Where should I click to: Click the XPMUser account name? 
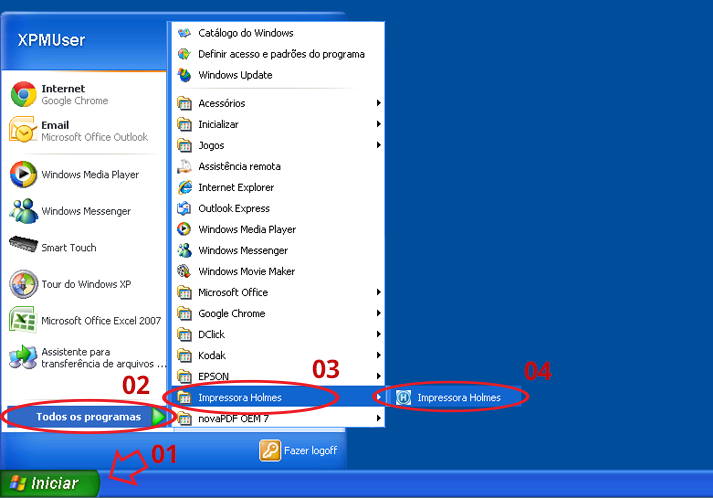(51, 40)
